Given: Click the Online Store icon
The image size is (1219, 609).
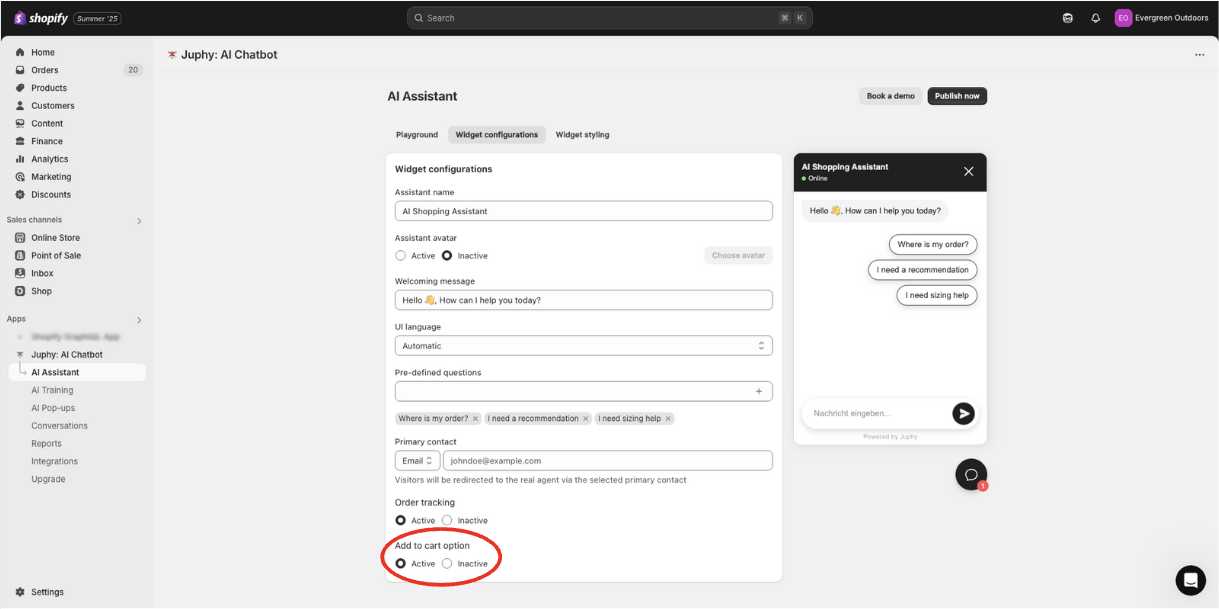Looking at the screenshot, I should 20,238.
